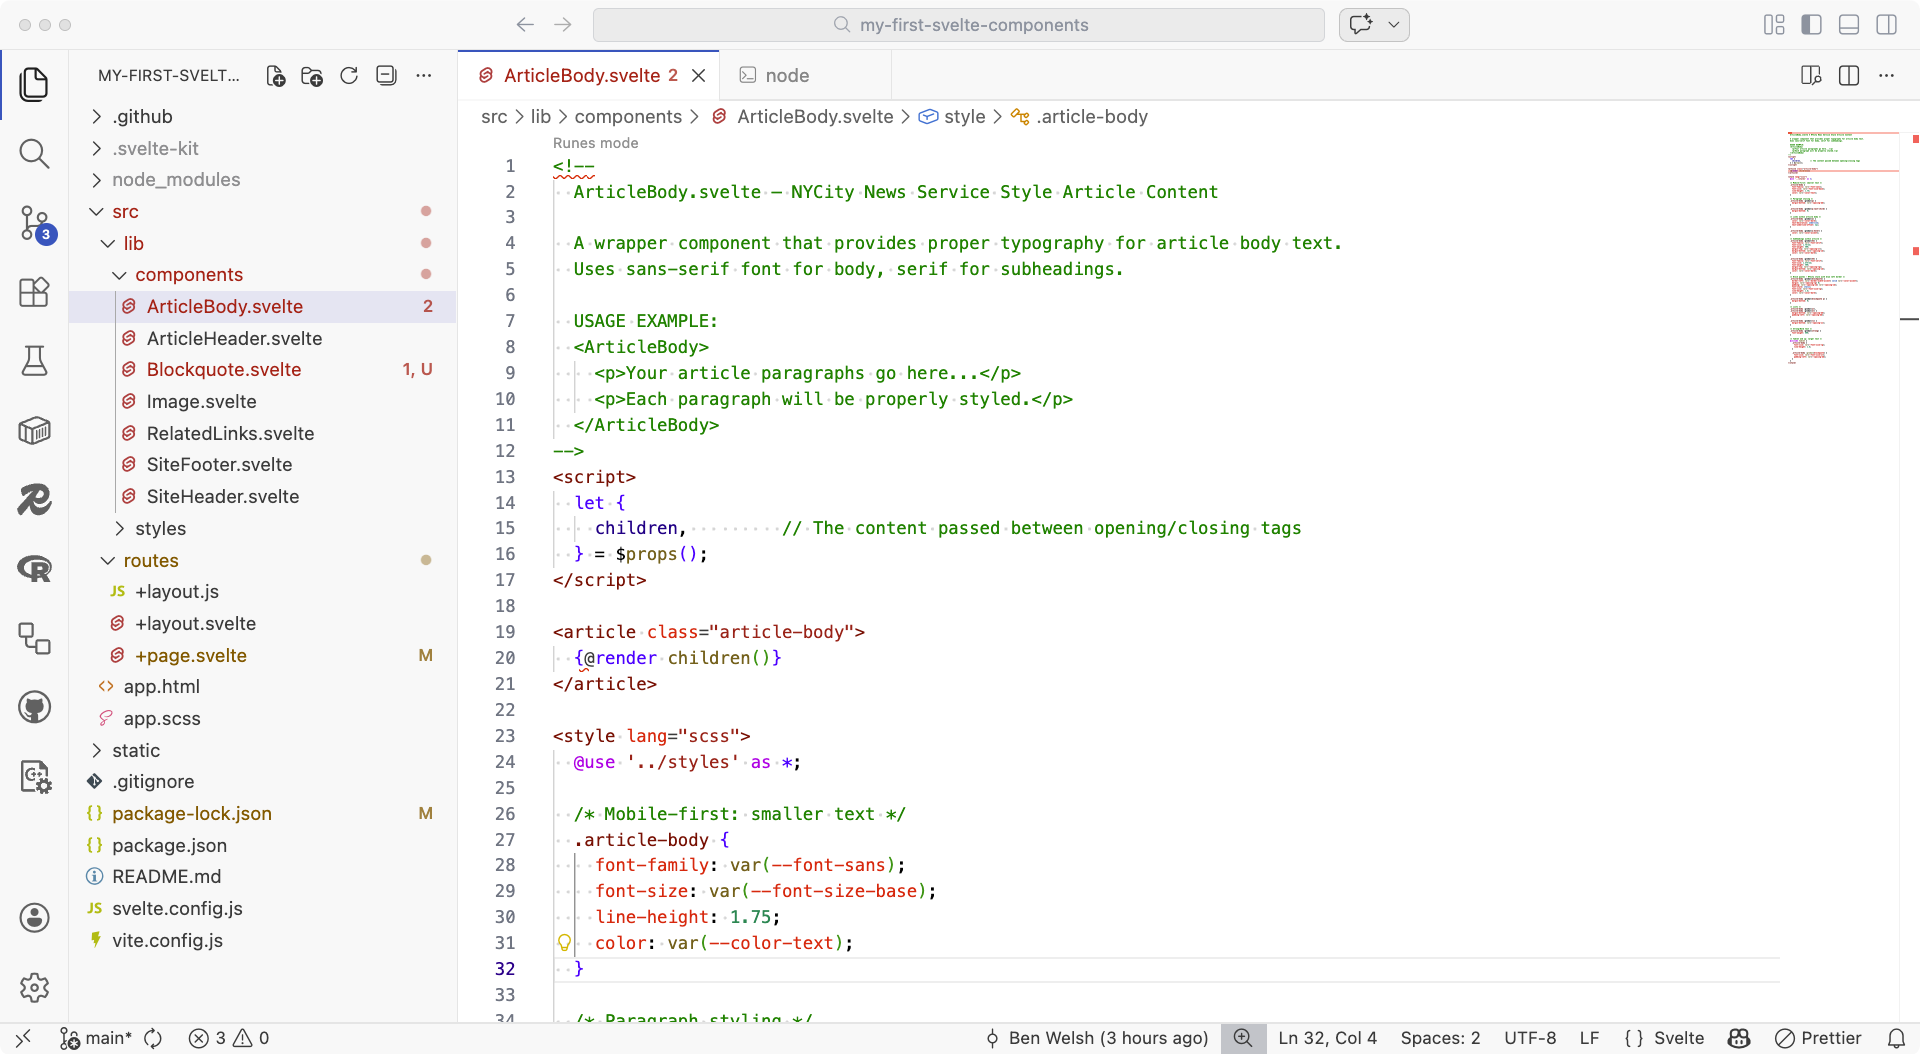This screenshot has width=1920, height=1055.
Task: Toggle primary side bar visibility
Action: coord(1811,25)
